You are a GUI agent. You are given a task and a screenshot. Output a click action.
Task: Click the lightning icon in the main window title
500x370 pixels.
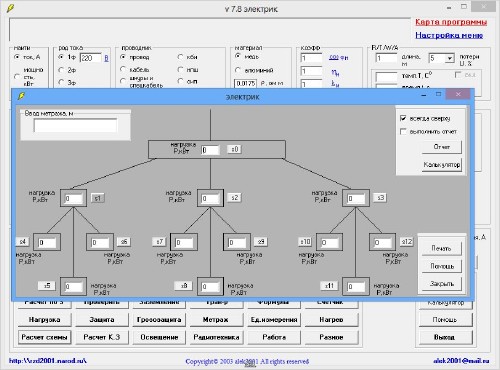10,8
